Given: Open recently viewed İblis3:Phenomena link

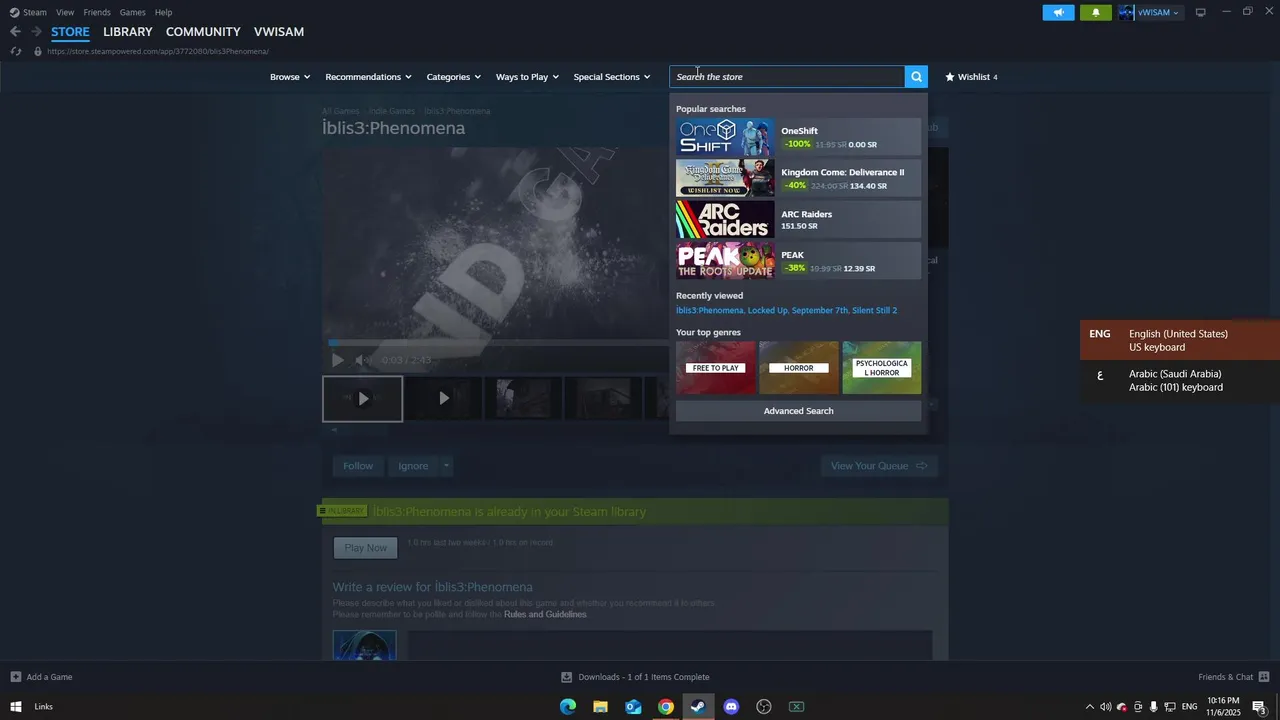Looking at the screenshot, I should pos(709,310).
